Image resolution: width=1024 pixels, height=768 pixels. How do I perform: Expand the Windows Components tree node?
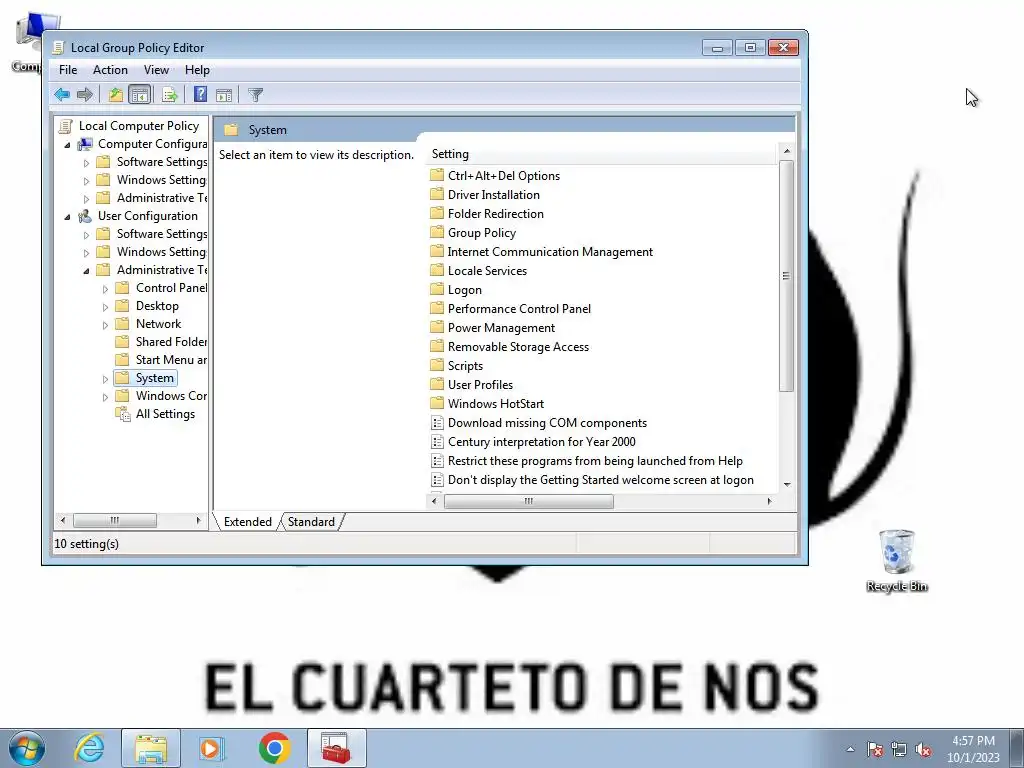point(105,396)
